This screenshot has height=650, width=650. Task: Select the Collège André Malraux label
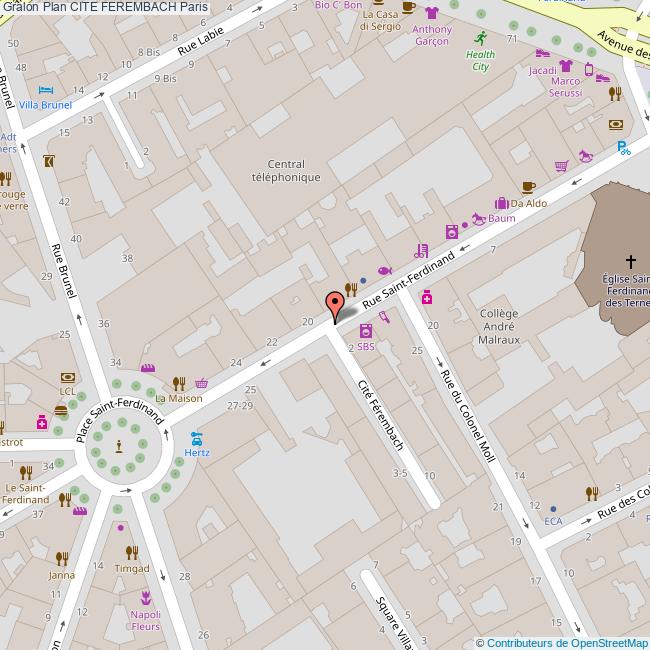click(499, 326)
